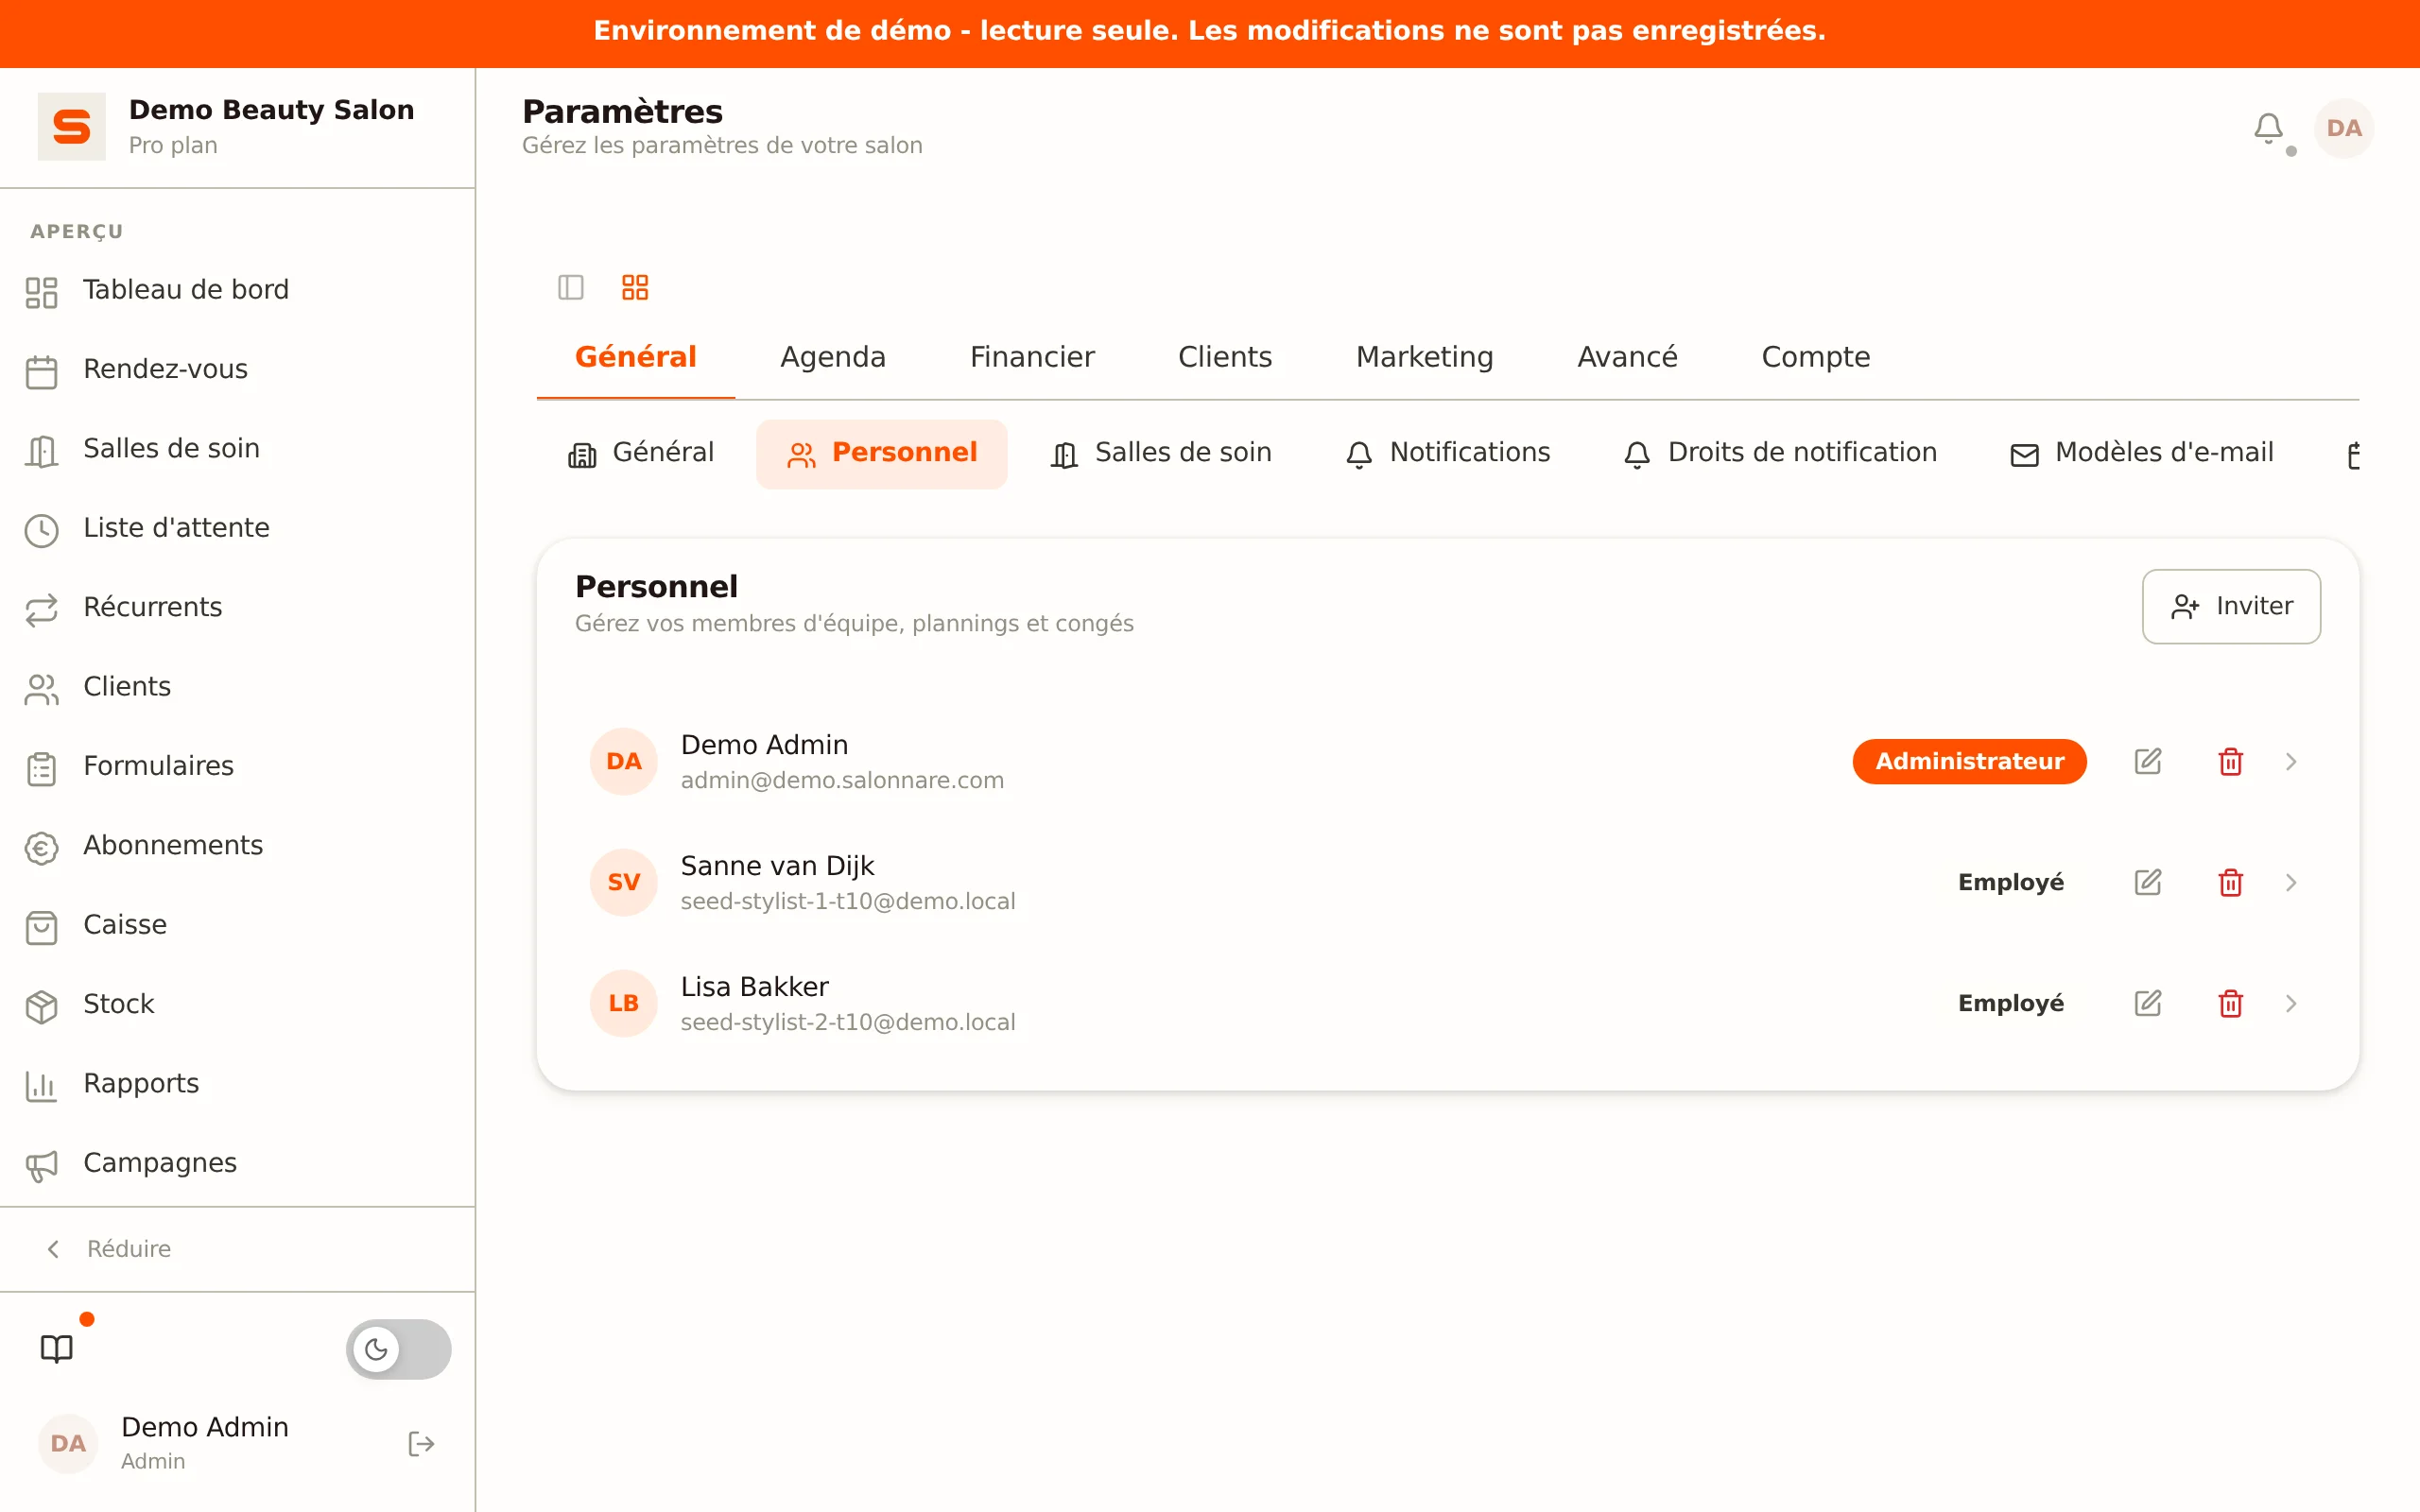Edit Sanne van Dijk staff member

(2148, 883)
